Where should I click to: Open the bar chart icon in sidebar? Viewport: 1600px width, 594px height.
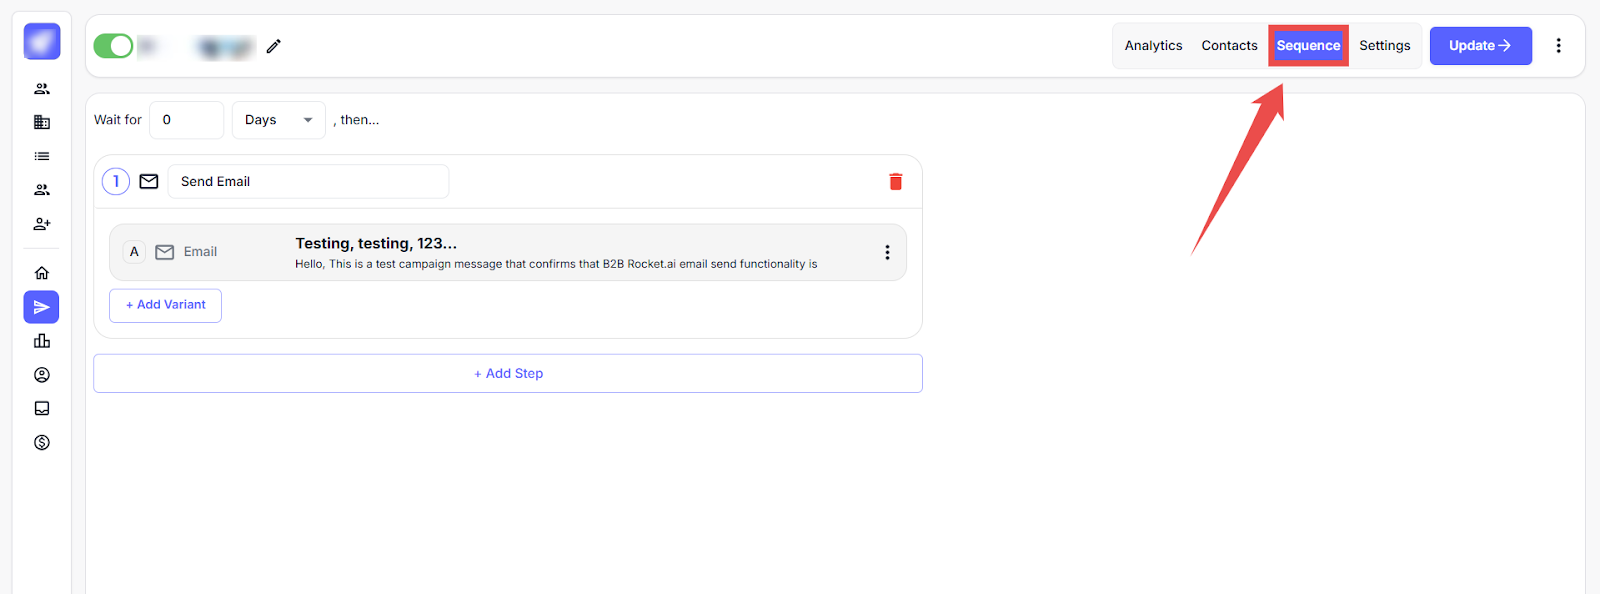[42, 341]
